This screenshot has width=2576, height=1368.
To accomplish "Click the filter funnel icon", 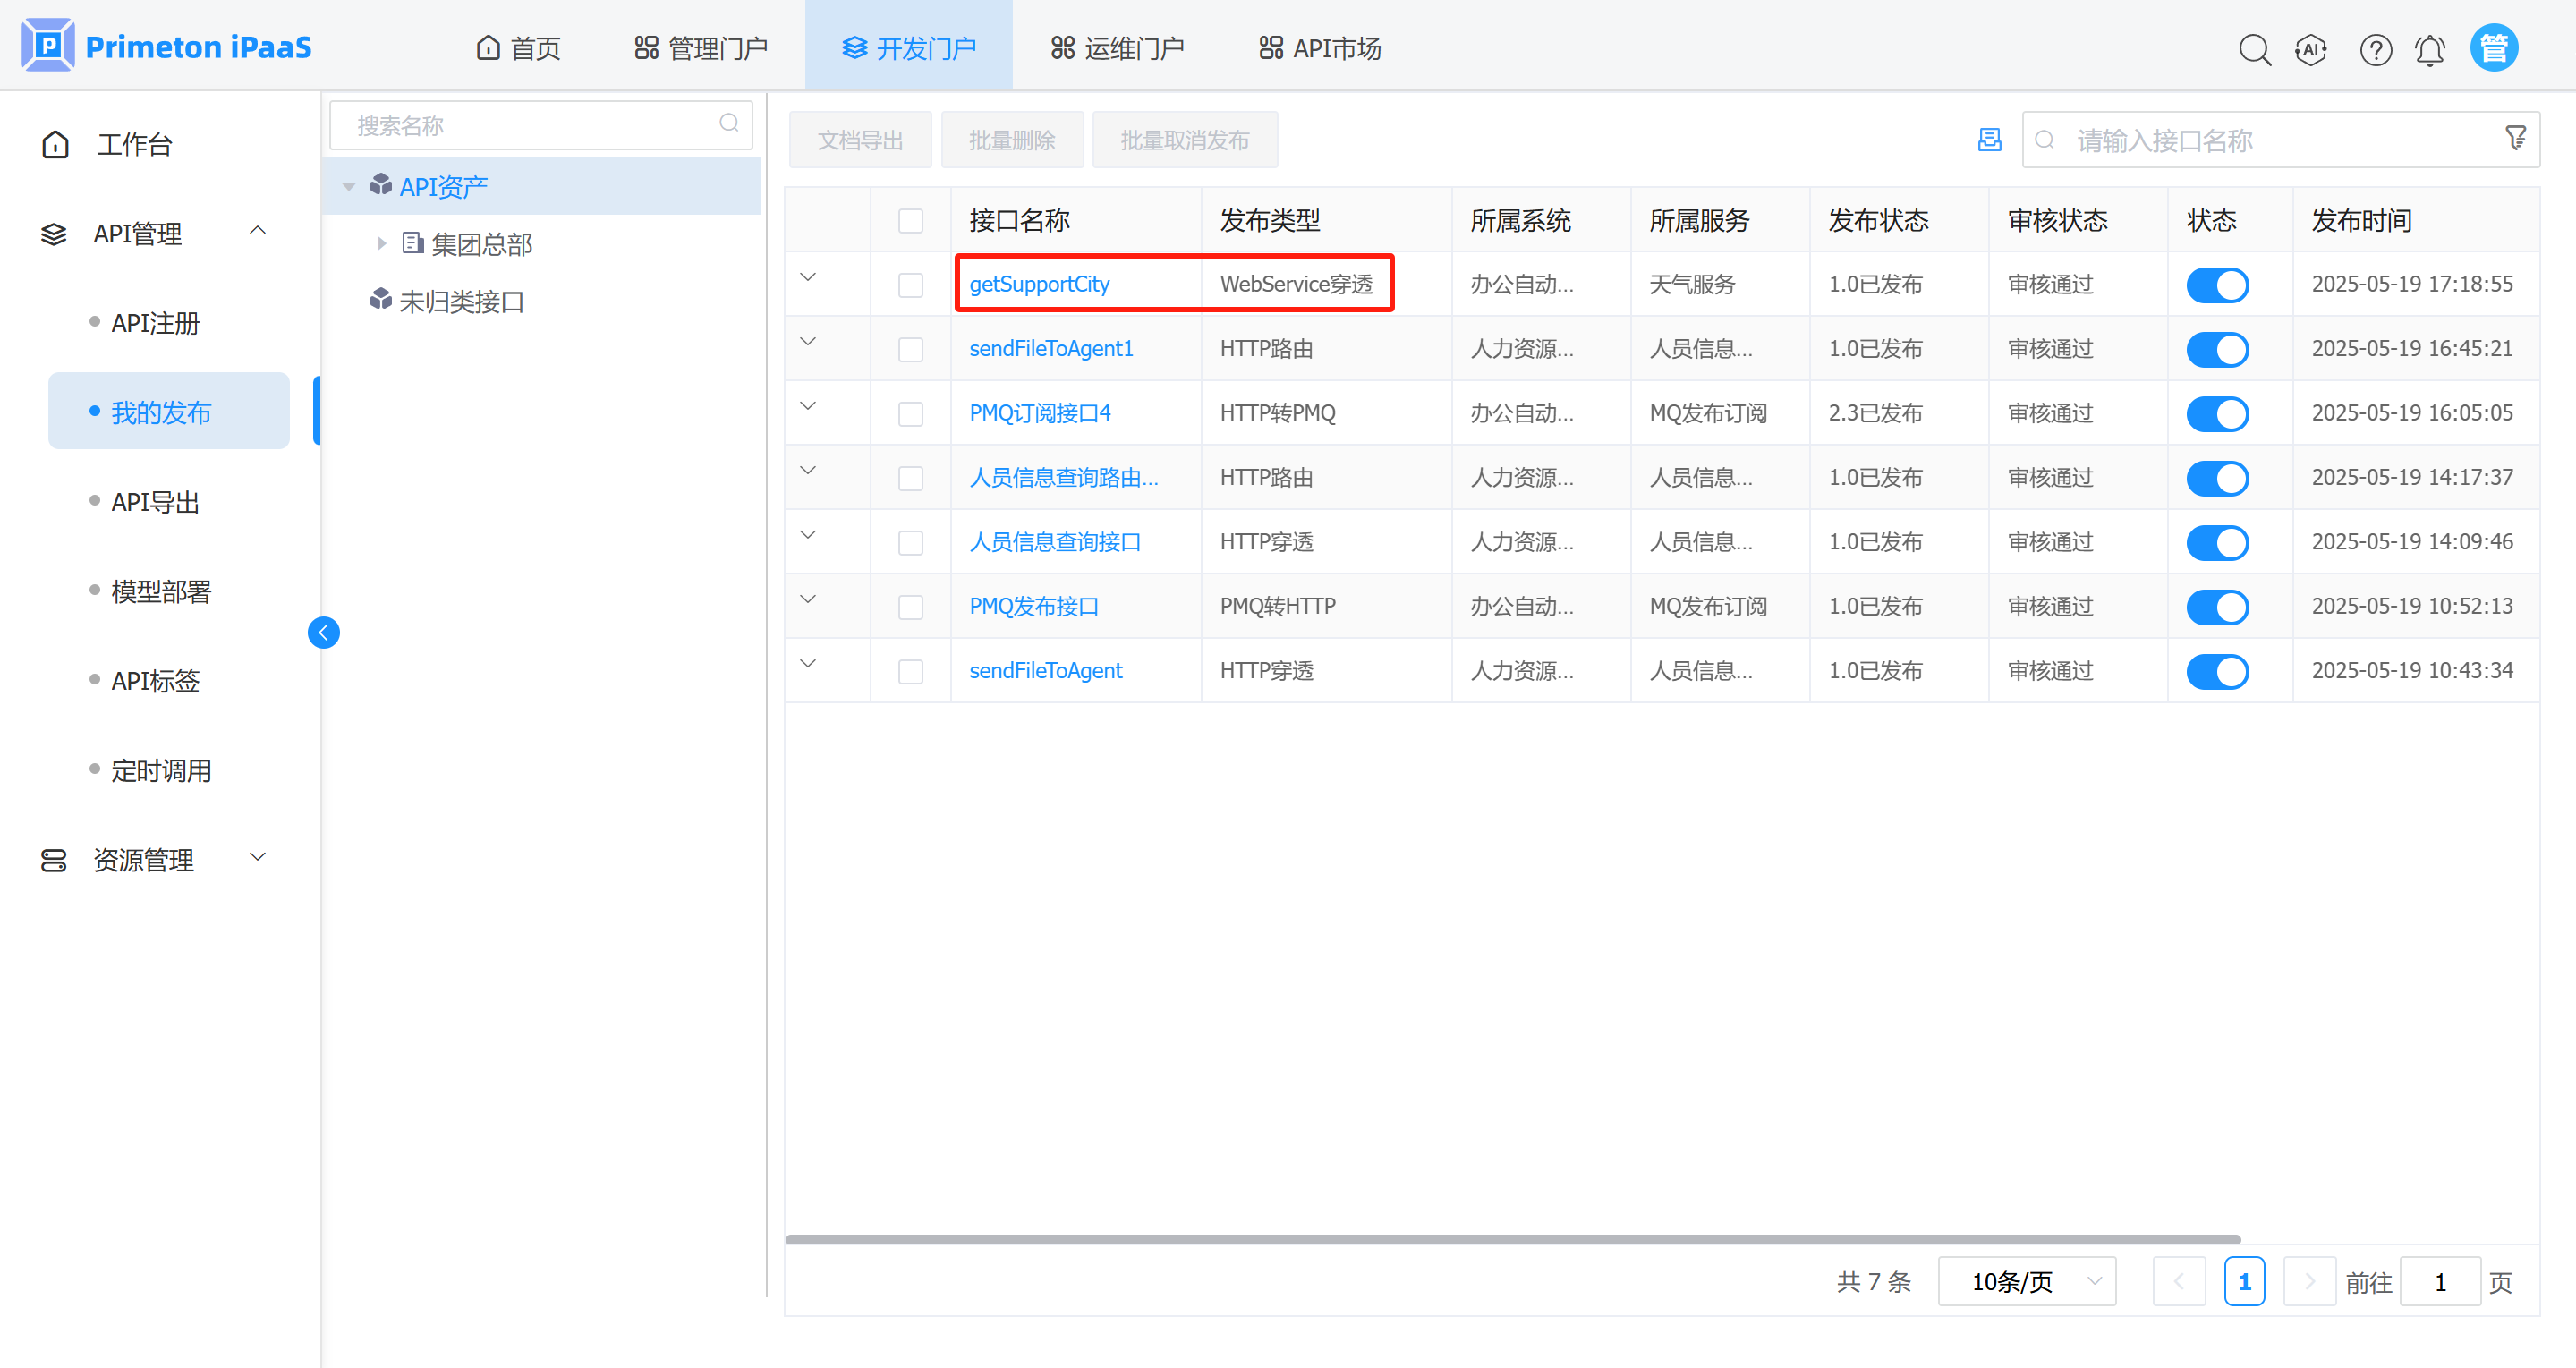I will point(2515,138).
